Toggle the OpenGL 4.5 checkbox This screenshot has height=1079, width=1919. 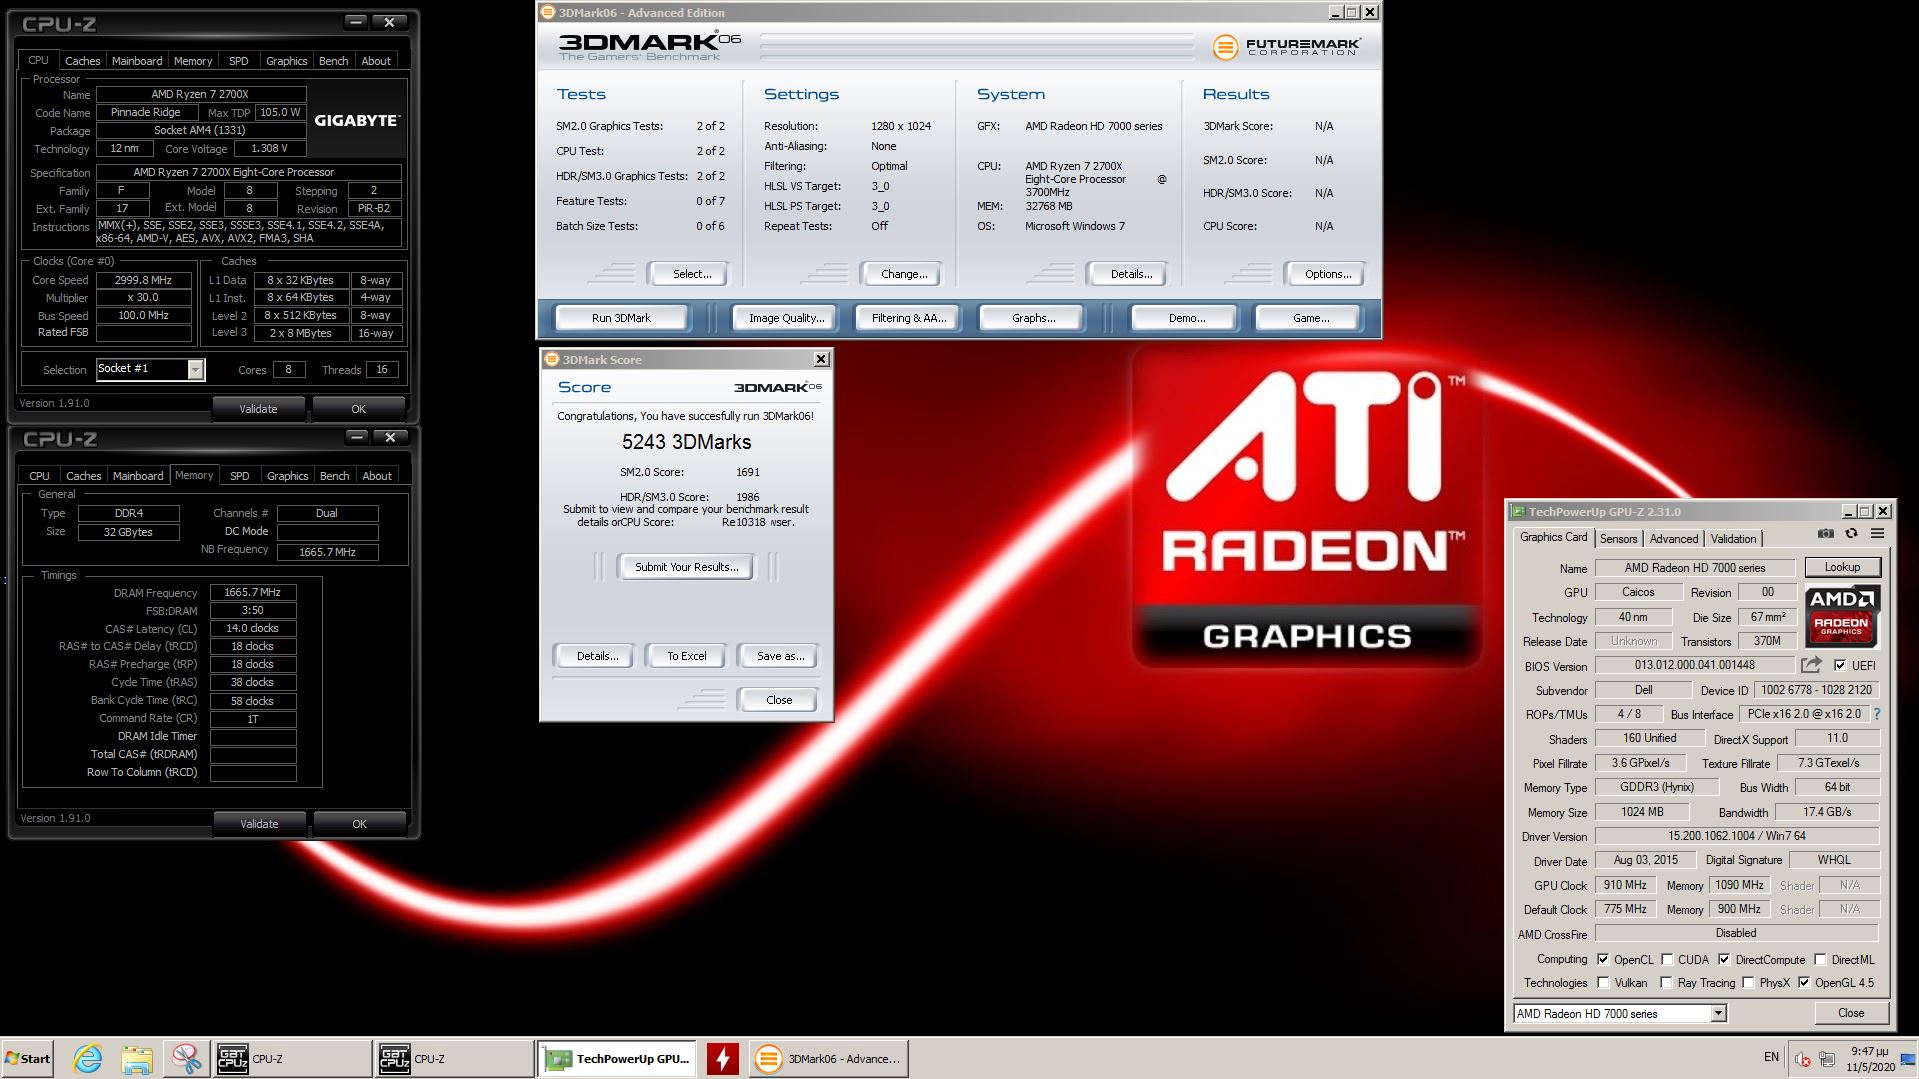pyautogui.click(x=1804, y=983)
